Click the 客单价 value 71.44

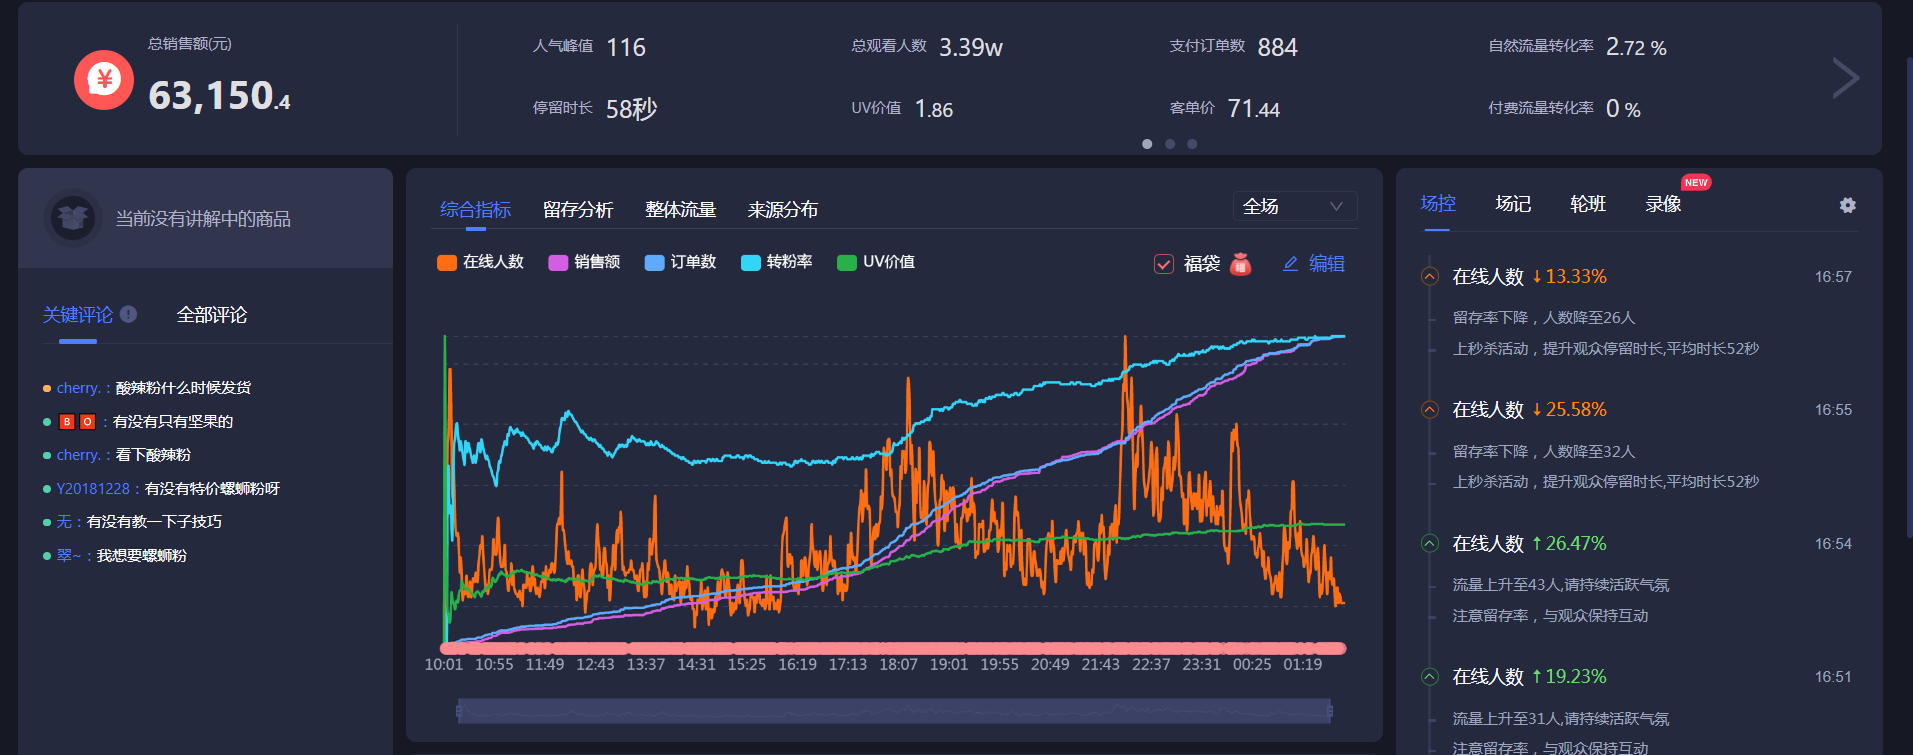coord(1254,109)
